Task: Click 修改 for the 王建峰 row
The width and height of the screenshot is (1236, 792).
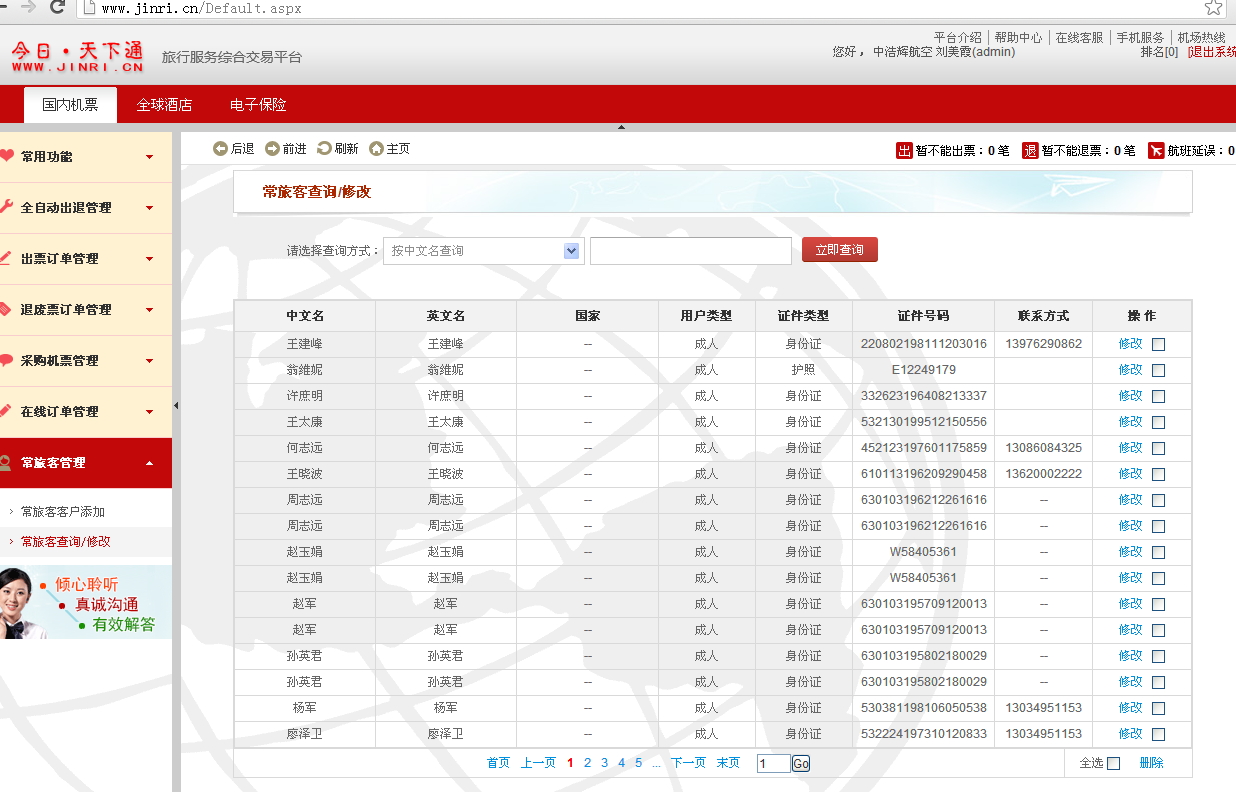Action: (x=1130, y=344)
